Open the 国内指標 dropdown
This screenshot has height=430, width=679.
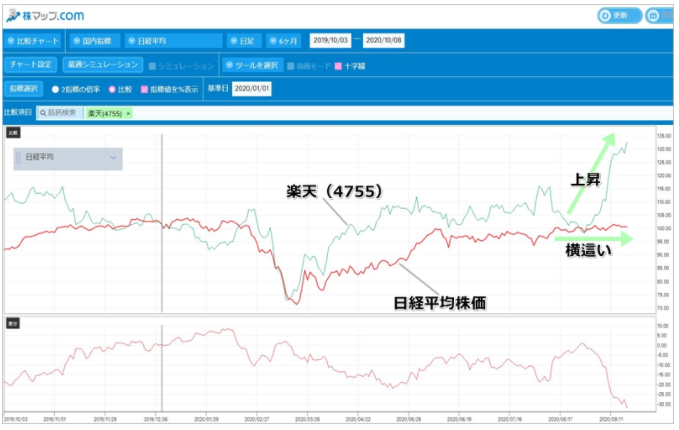[x=94, y=41]
